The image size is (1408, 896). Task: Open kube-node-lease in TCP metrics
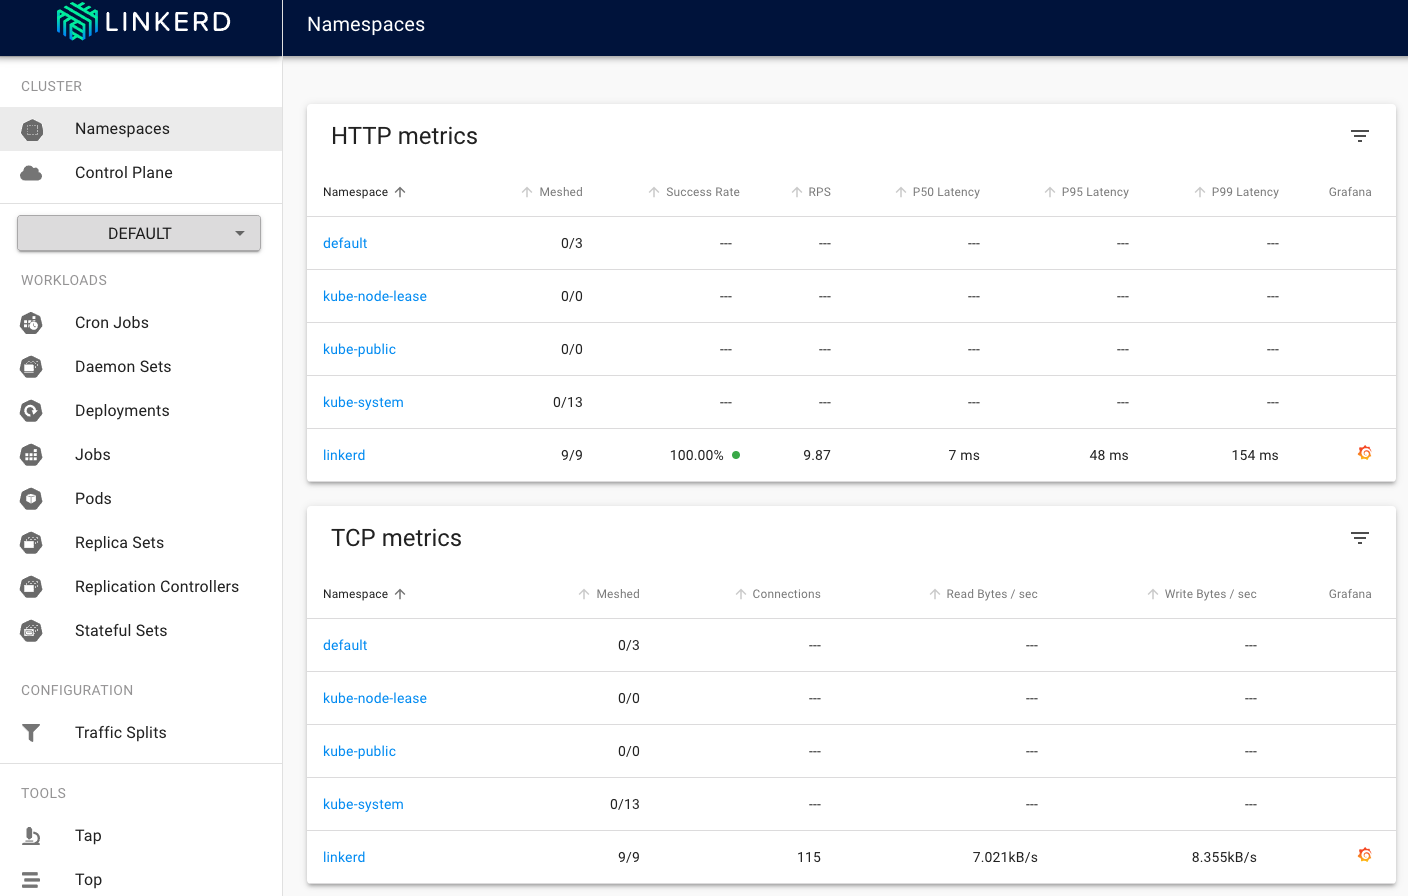coord(375,698)
